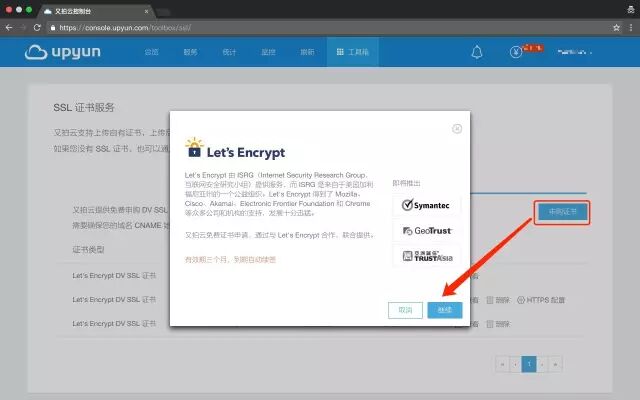Image resolution: width=640 pixels, height=400 pixels.
Task: Reload the browser page
Action: pyautogui.click(x=37, y=28)
